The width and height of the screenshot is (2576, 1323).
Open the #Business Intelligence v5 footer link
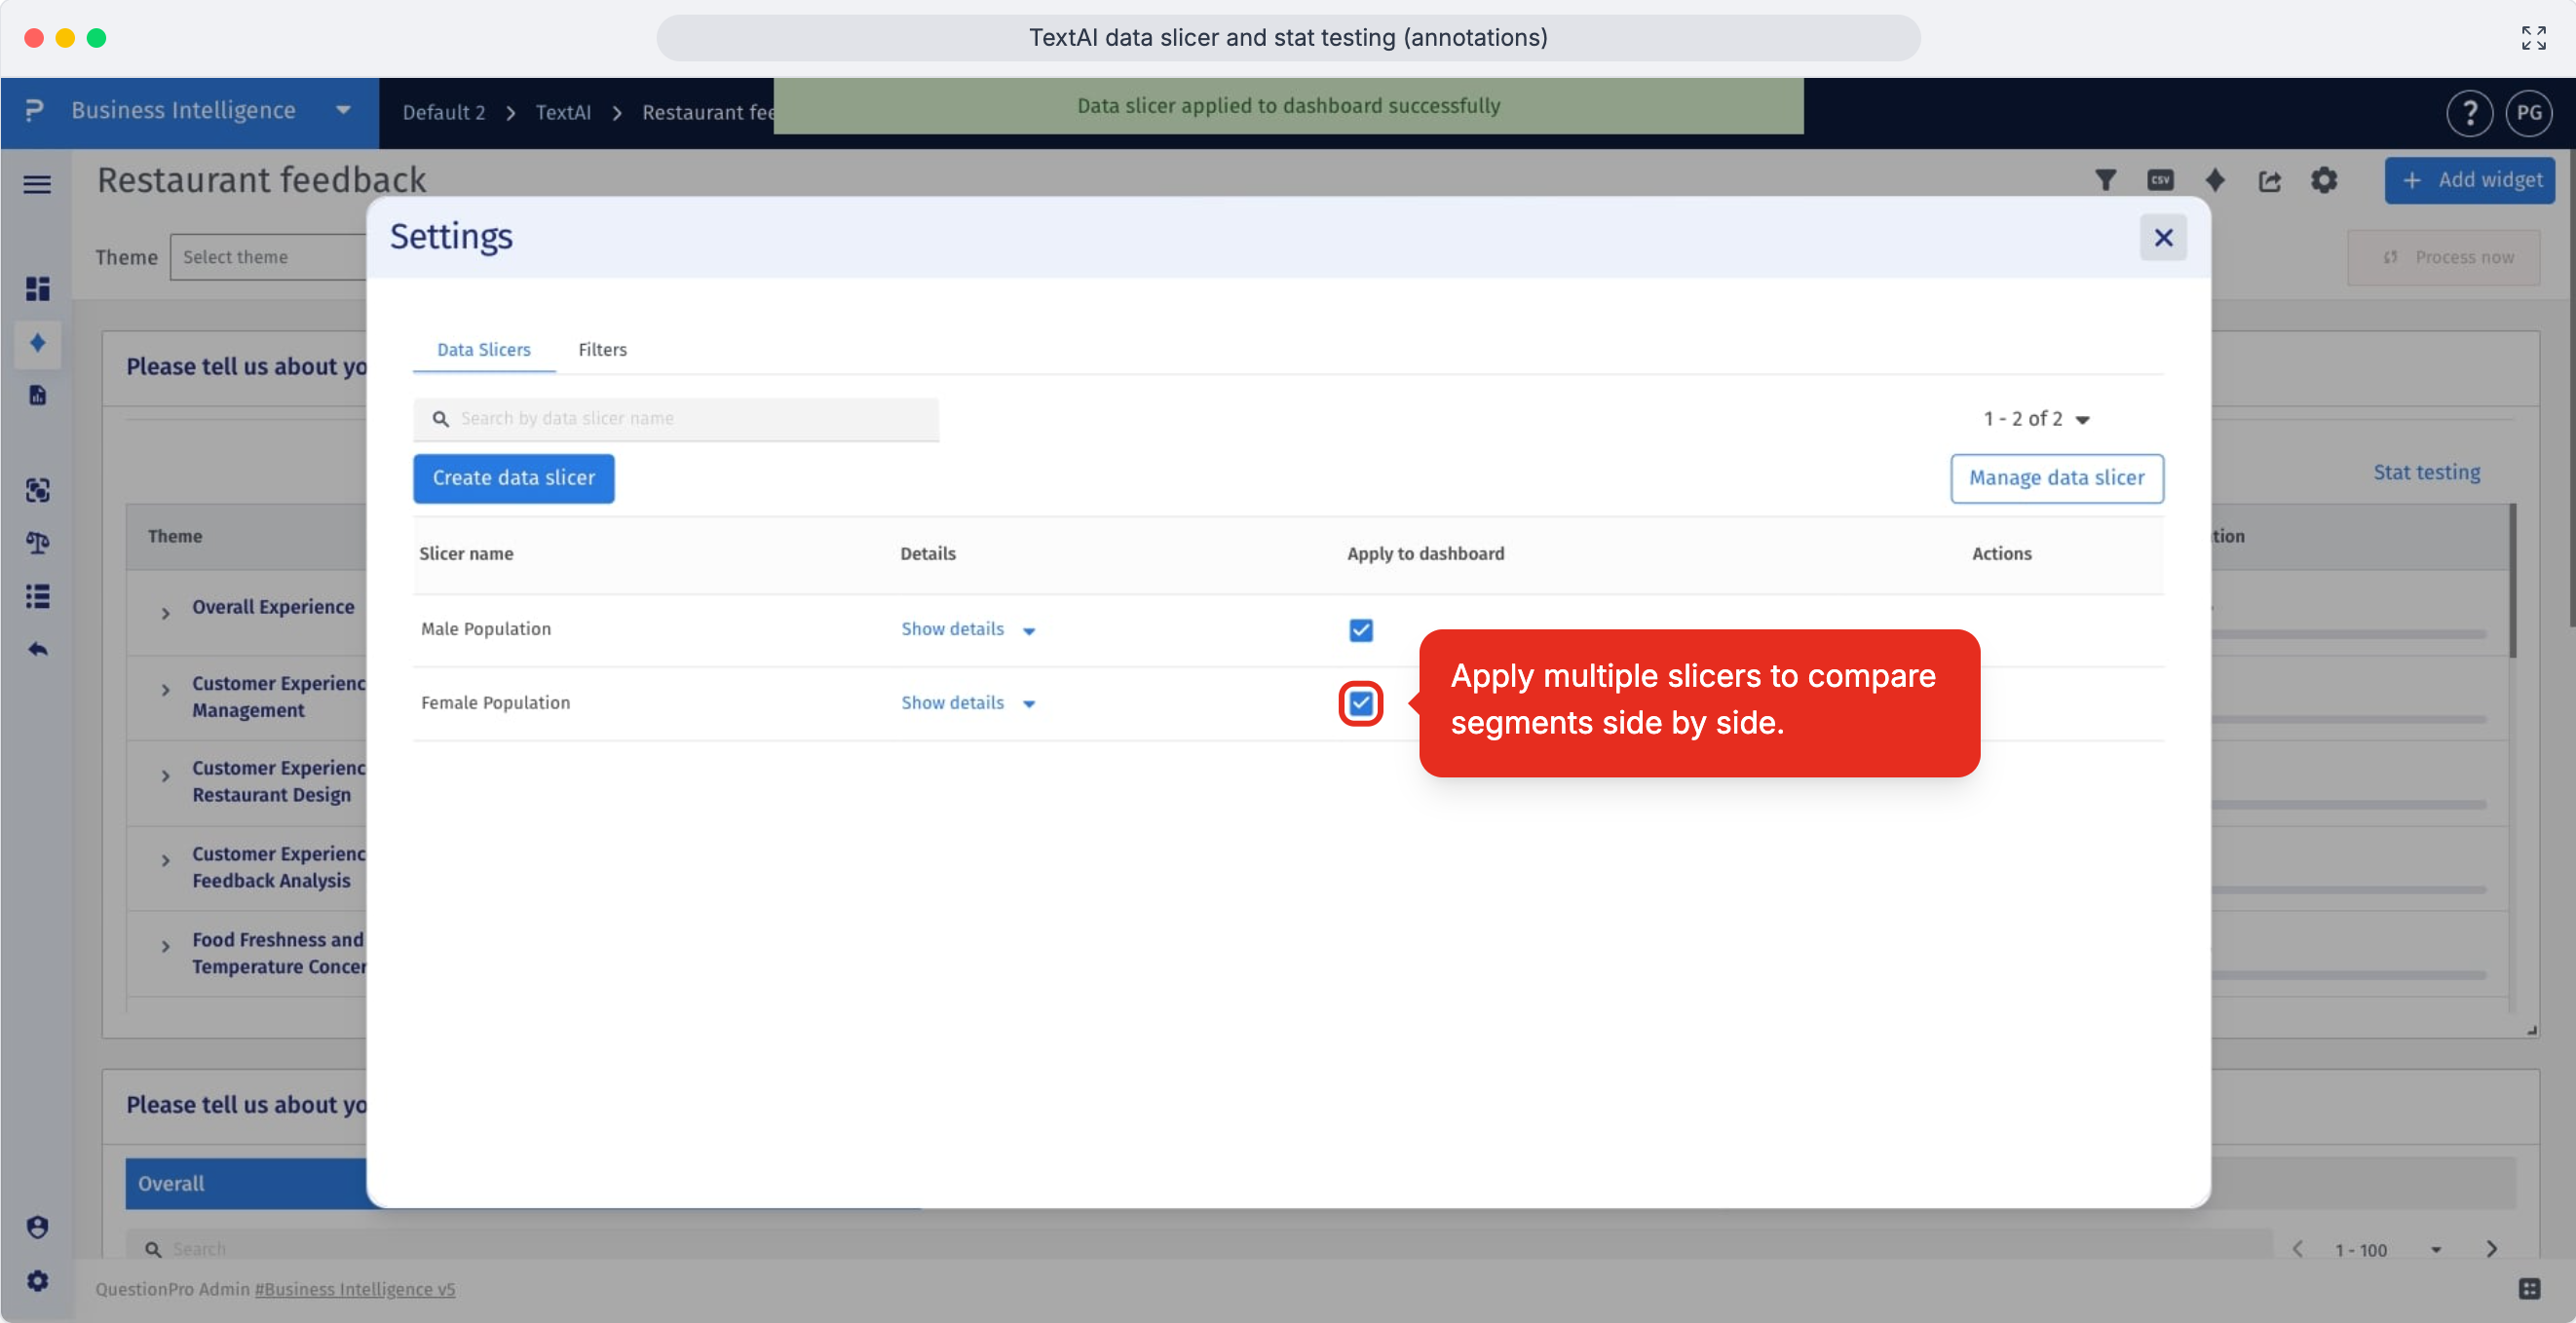point(355,1289)
